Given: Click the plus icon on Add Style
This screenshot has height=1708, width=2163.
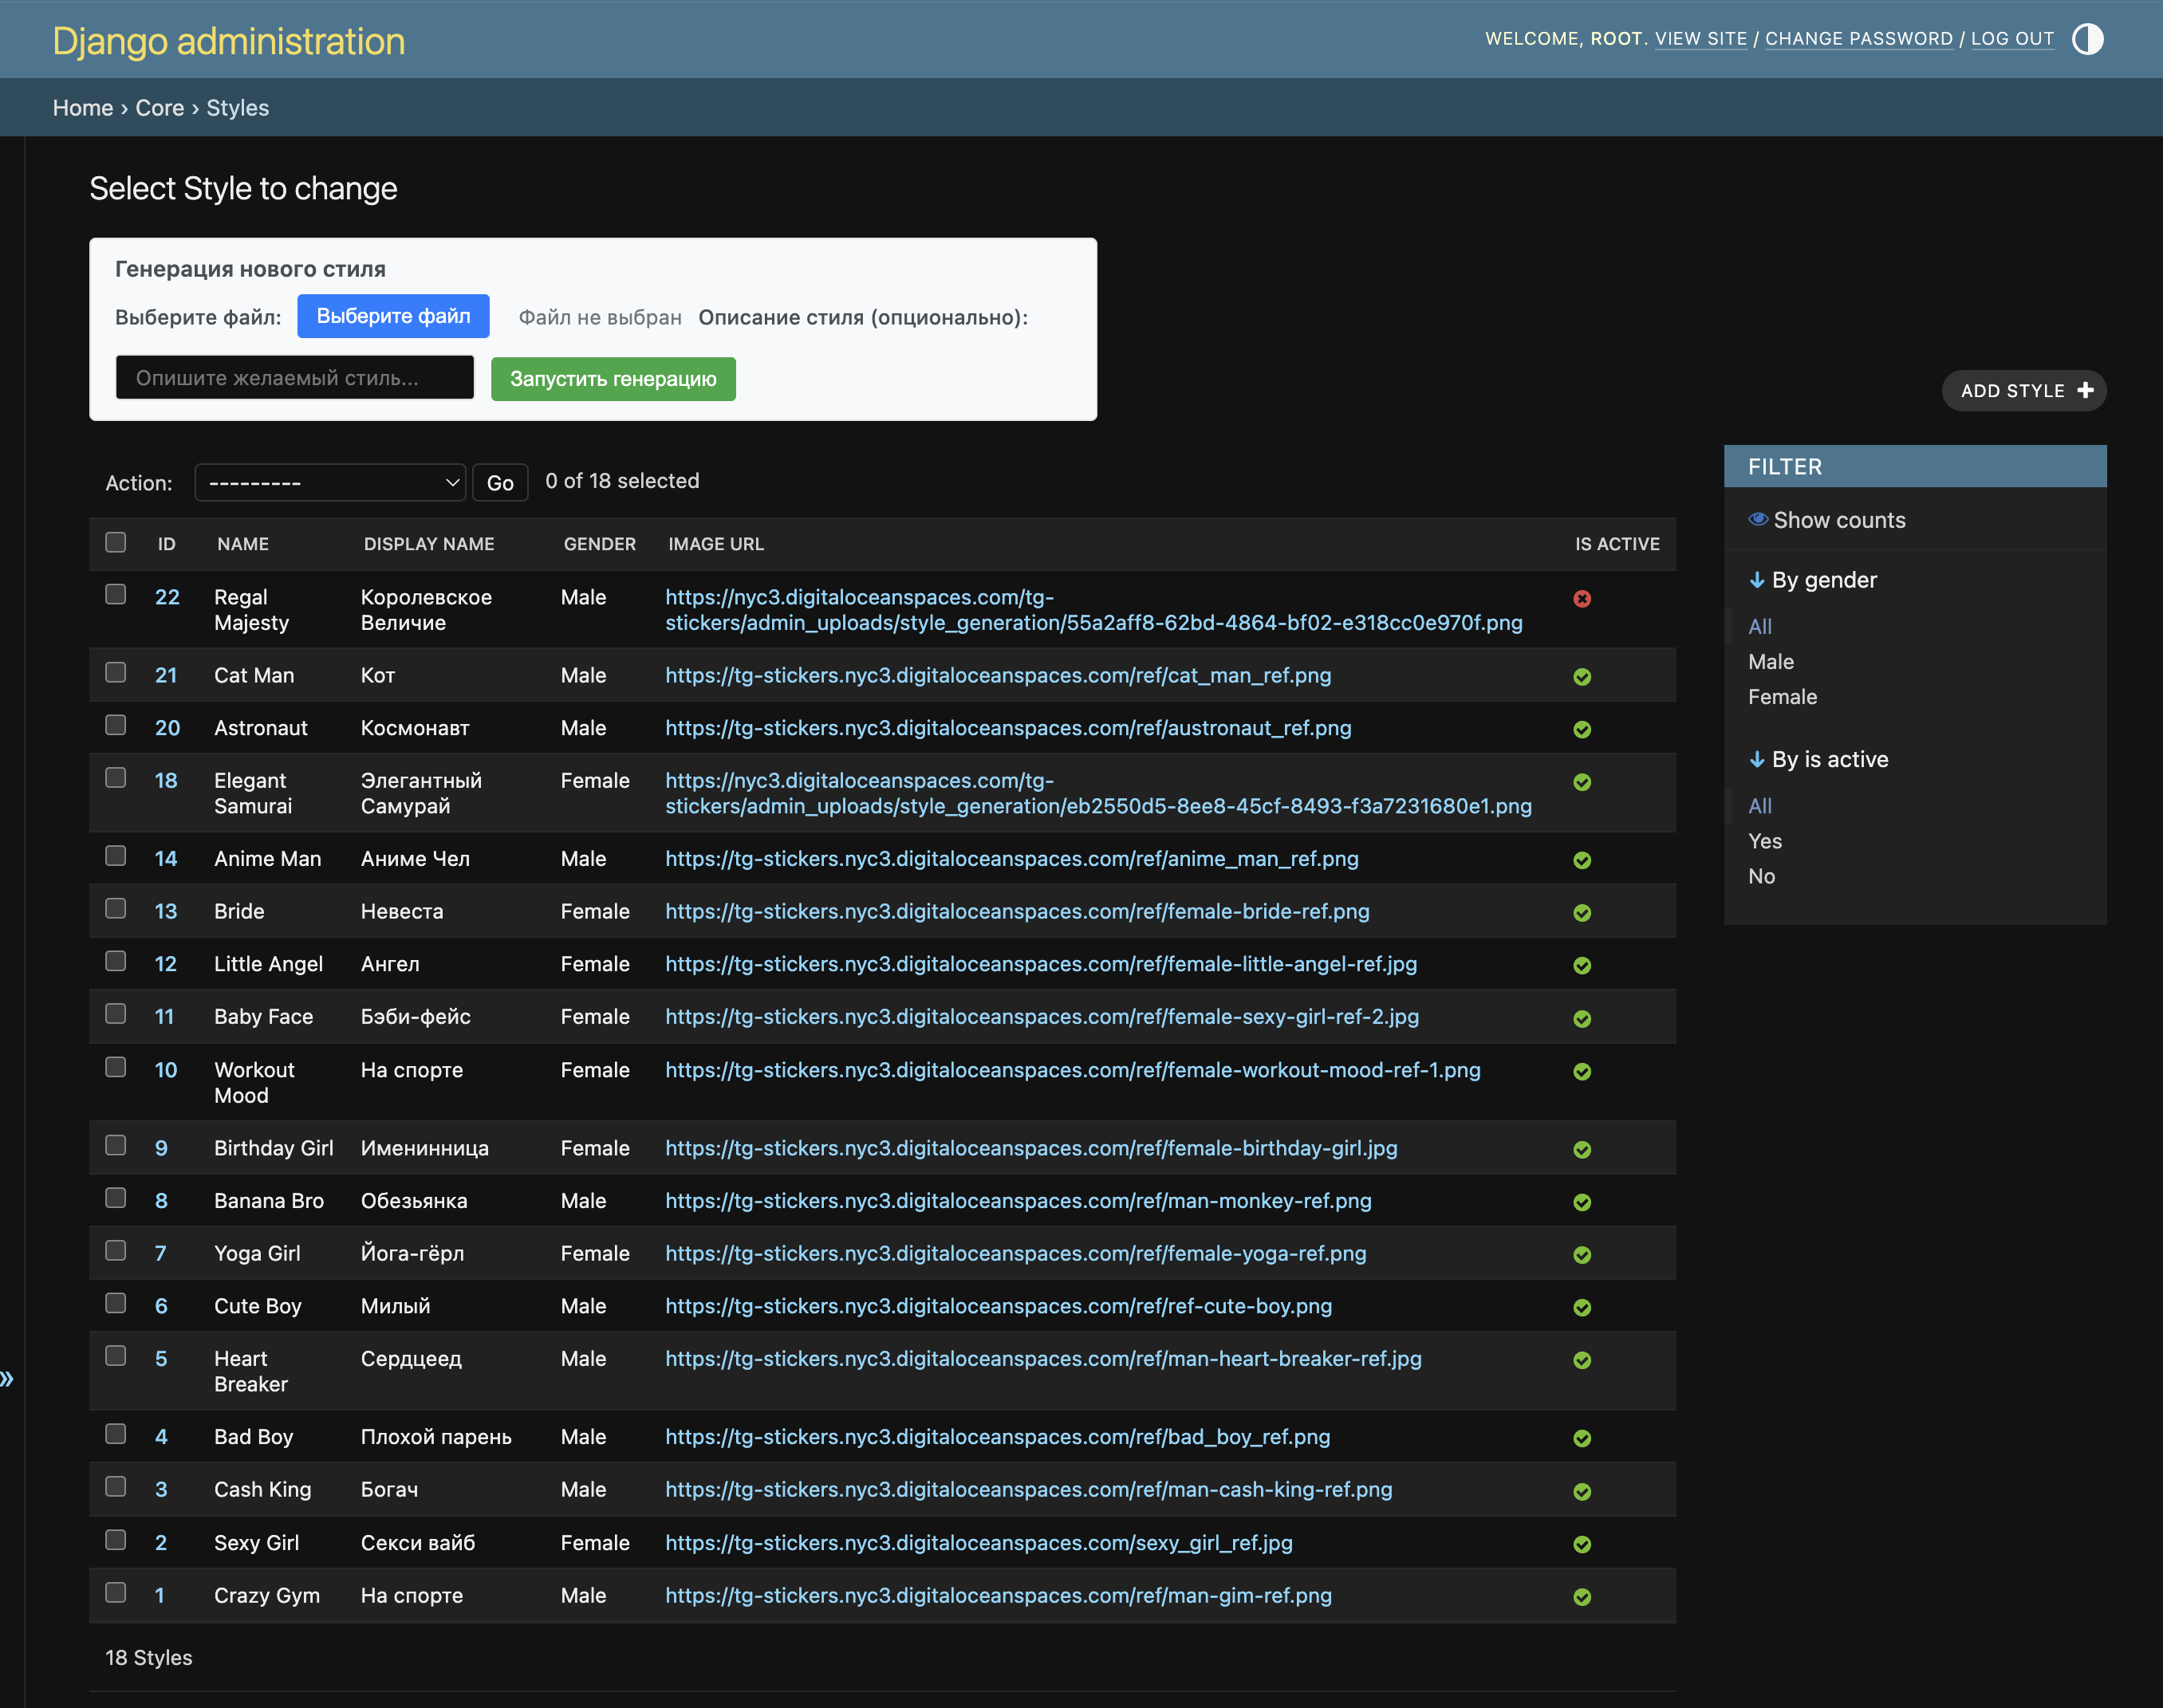Looking at the screenshot, I should click(2085, 390).
